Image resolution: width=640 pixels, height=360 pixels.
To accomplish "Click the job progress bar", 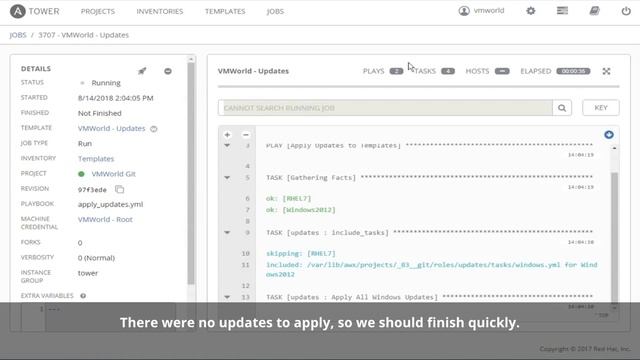I will pyautogui.click(x=418, y=86).
